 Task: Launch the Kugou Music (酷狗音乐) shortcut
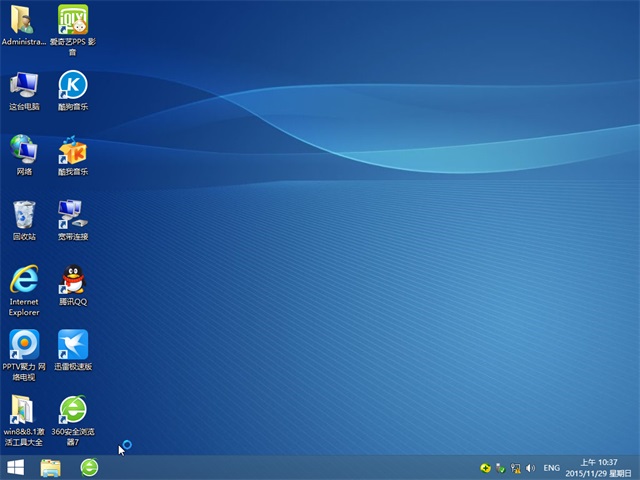coord(73,85)
